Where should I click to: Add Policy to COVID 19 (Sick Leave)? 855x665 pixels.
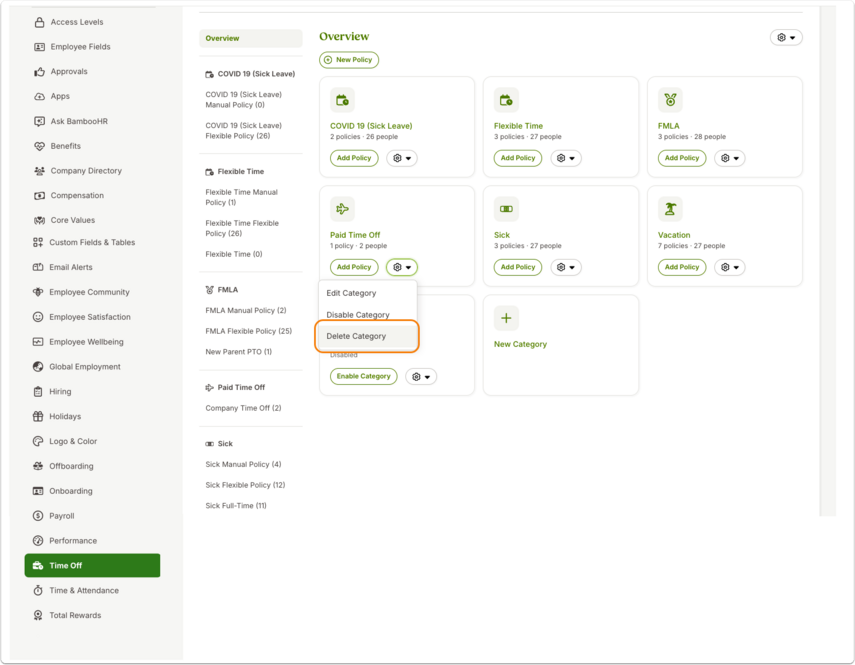[x=354, y=158]
